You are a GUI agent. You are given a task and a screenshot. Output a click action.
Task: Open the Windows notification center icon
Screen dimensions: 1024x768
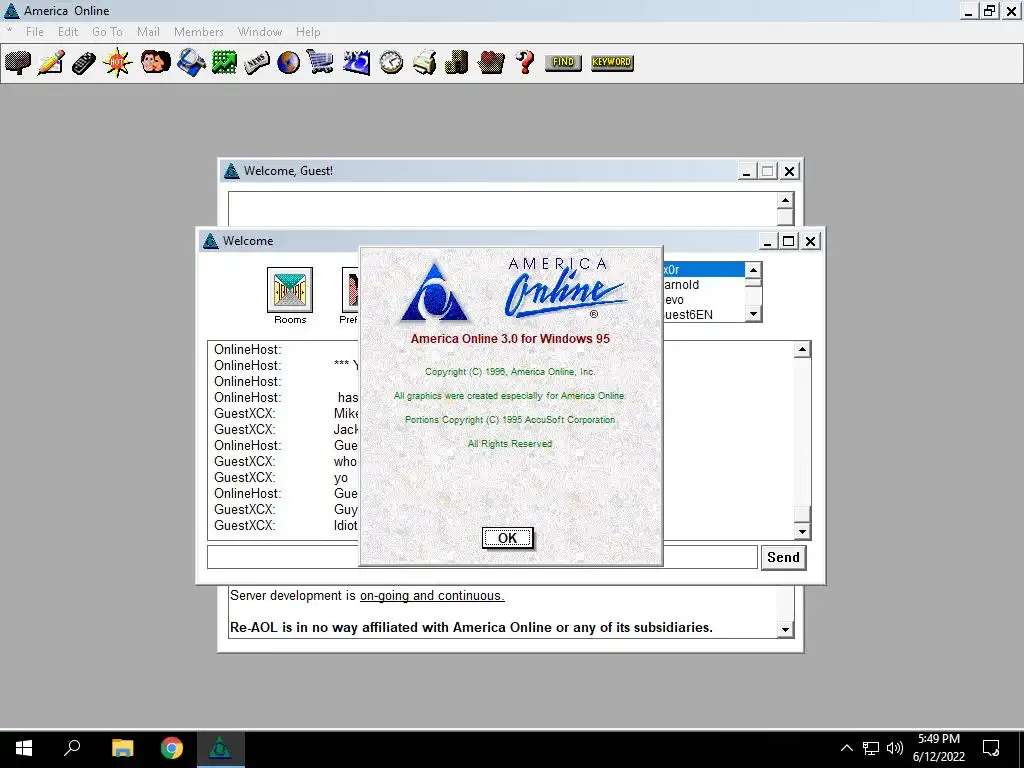[x=991, y=748]
